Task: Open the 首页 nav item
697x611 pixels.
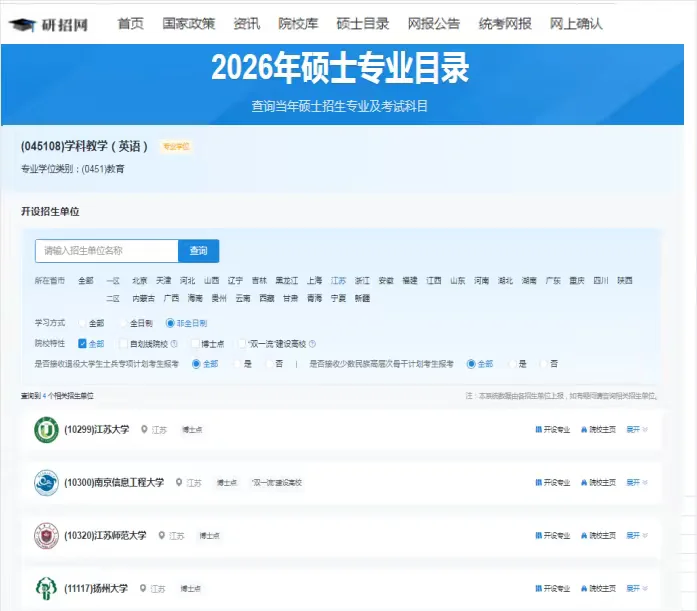Action: (x=131, y=24)
